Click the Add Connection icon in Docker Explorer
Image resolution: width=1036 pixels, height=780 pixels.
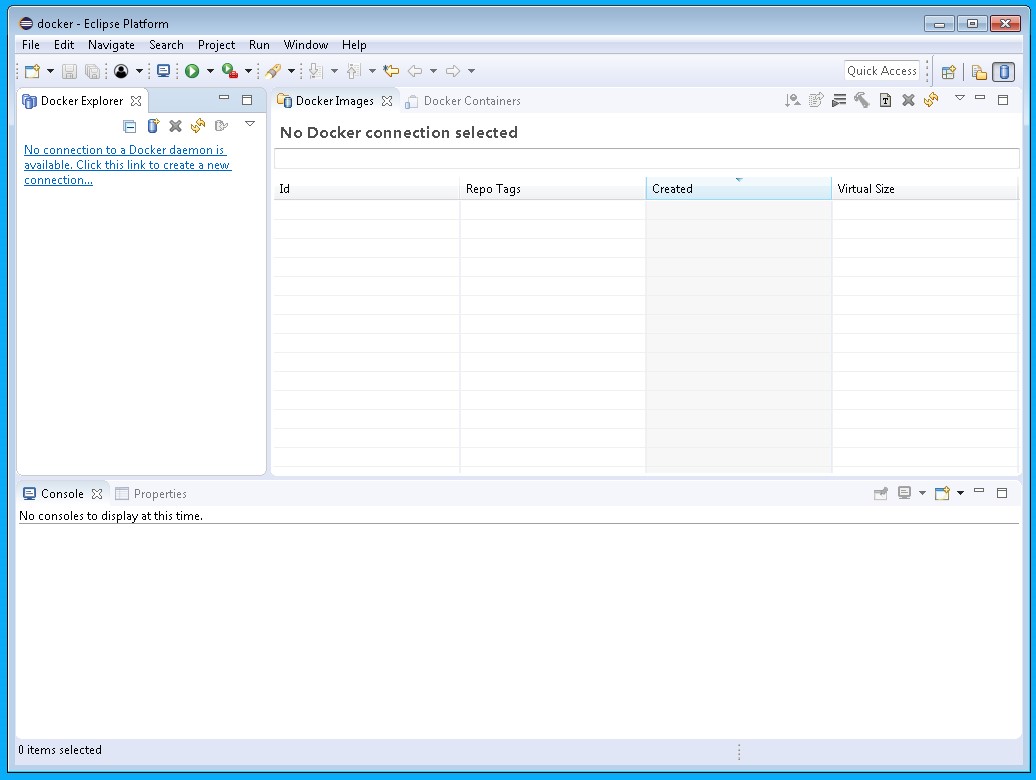click(153, 126)
